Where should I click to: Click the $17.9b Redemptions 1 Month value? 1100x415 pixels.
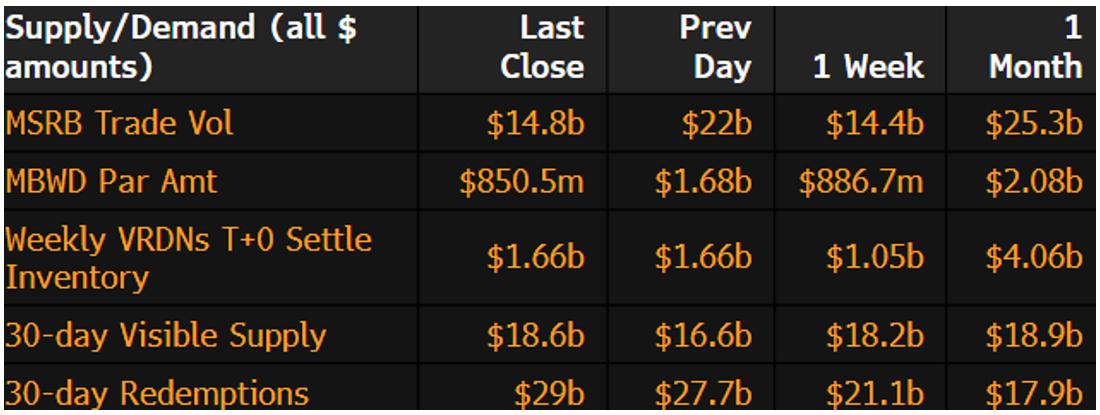(1034, 393)
